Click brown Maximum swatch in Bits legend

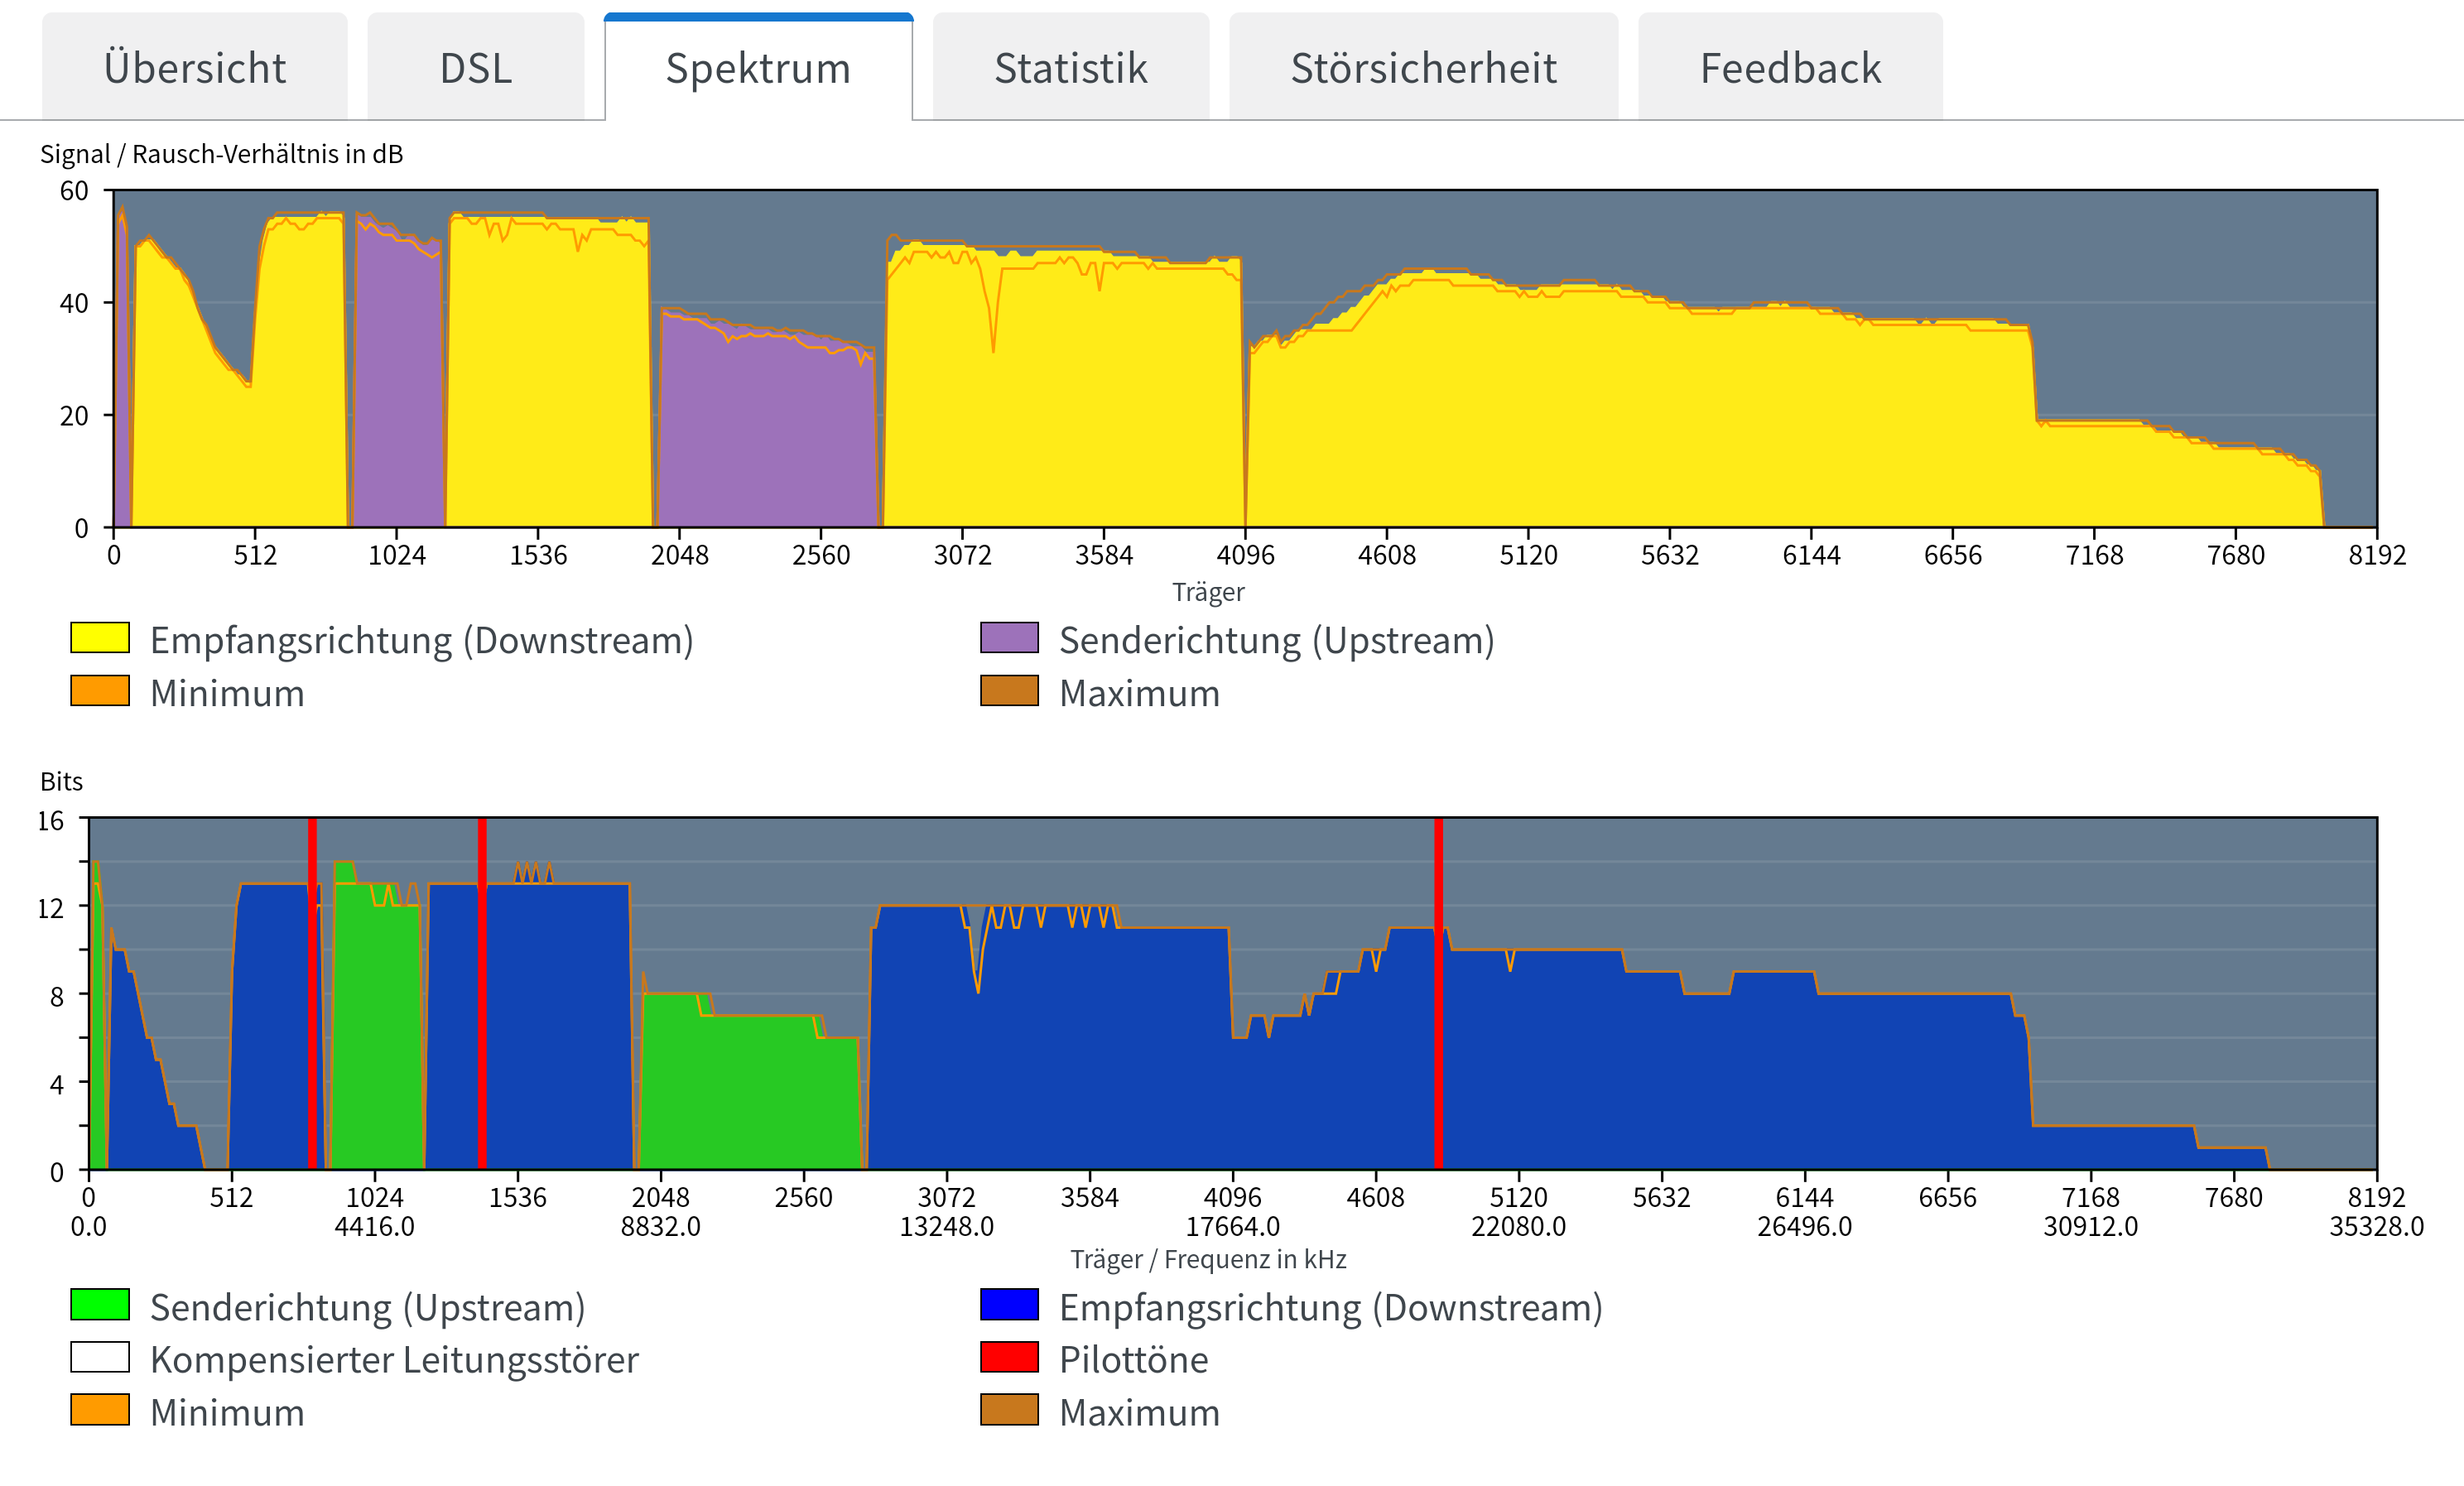click(x=1010, y=1410)
